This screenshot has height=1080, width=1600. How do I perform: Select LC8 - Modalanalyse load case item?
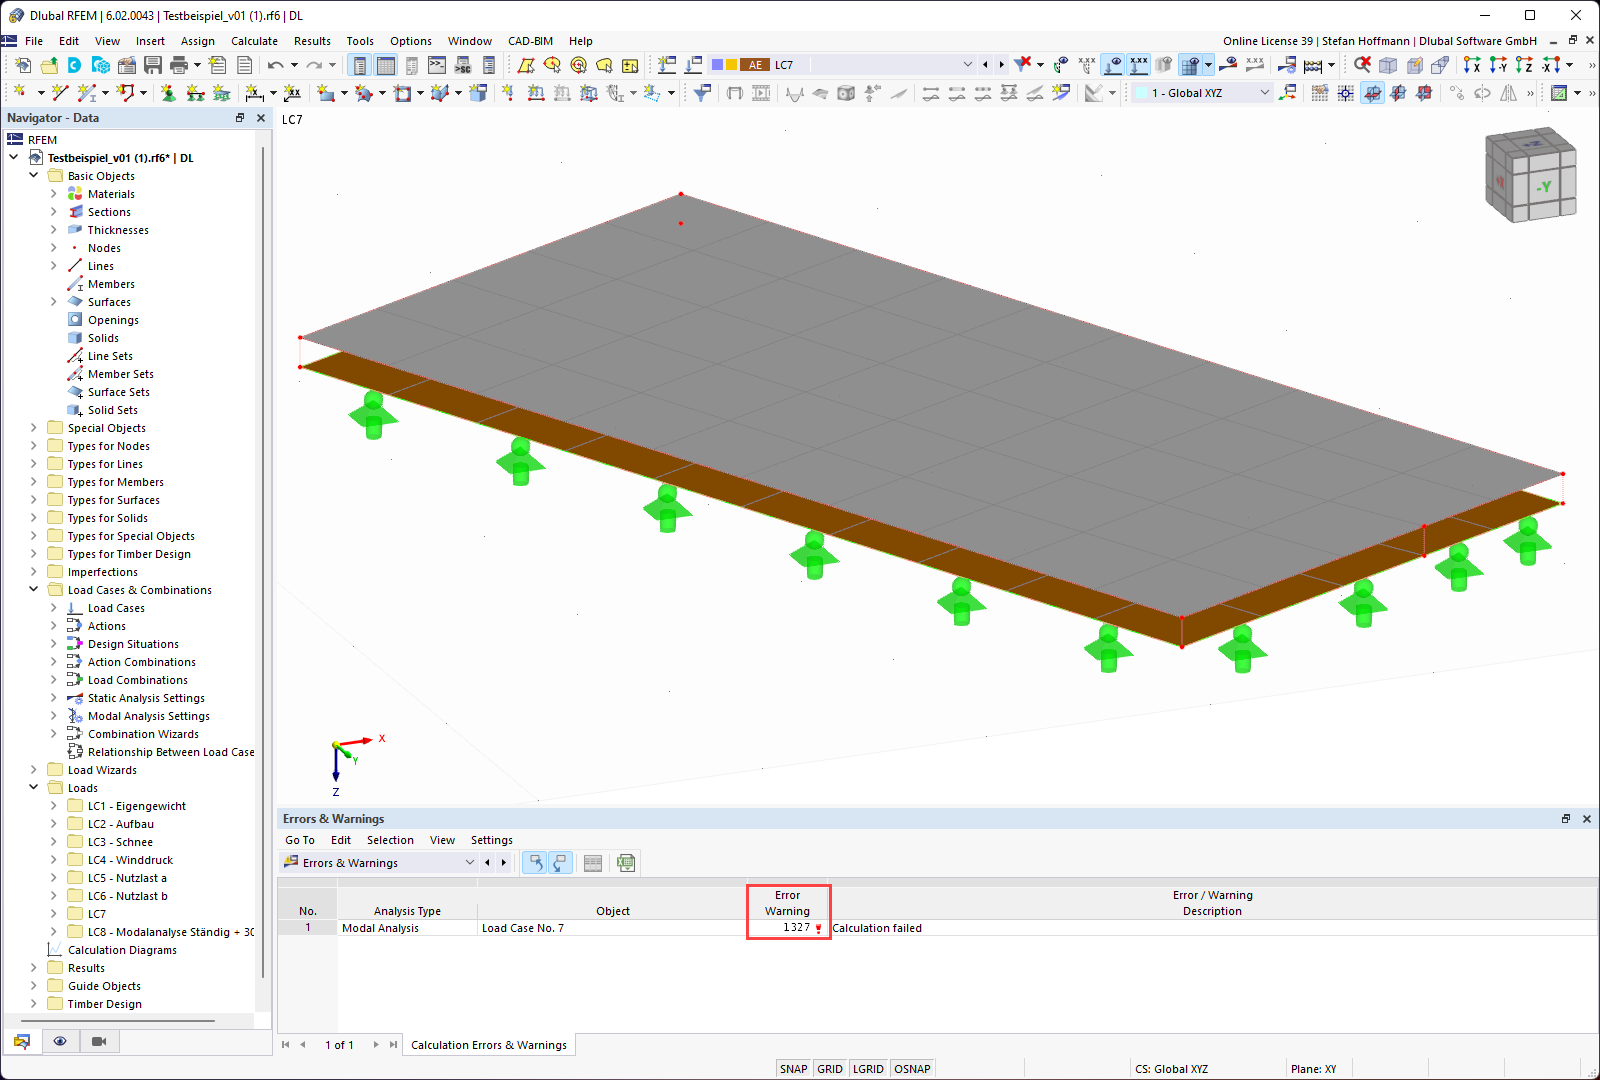coord(171,932)
